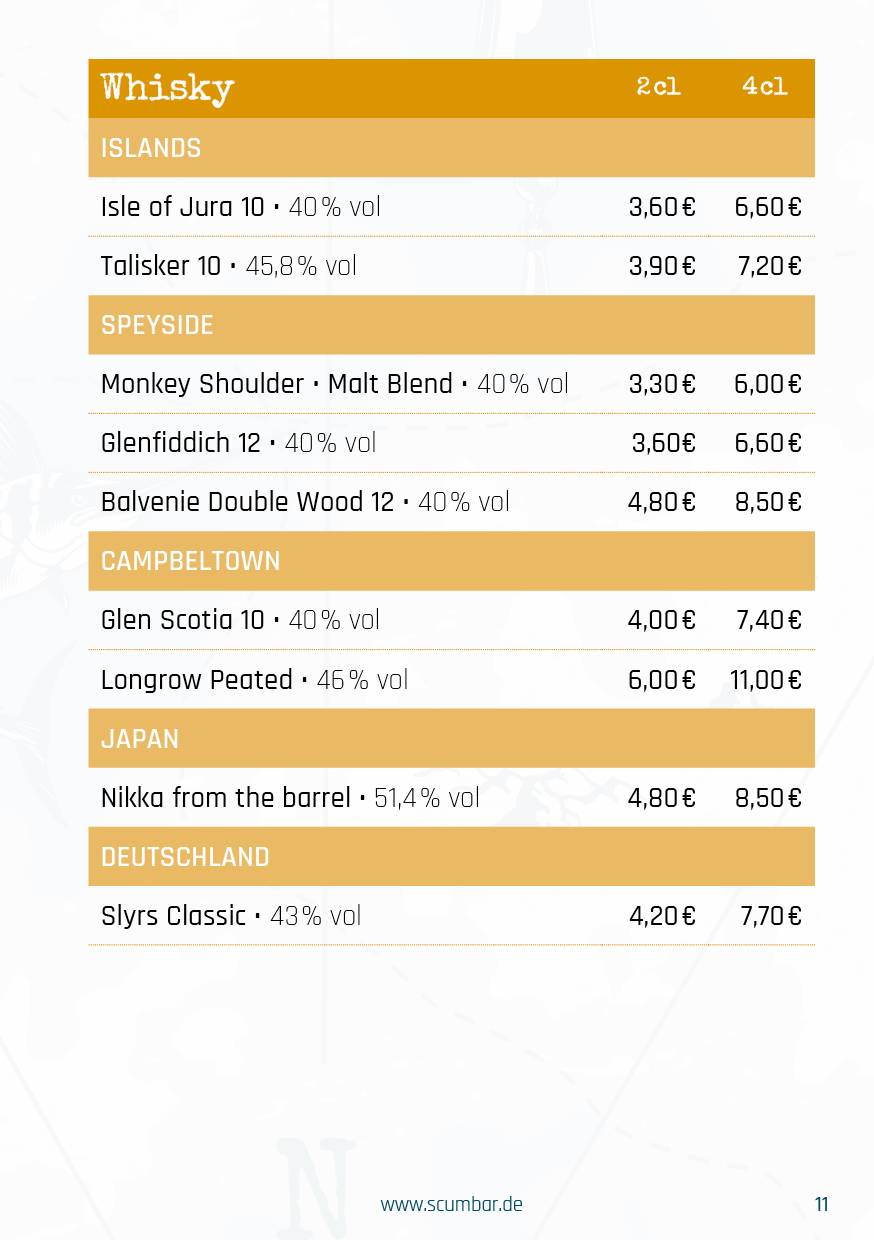Select the DEUTSCHLAND section heading
874x1240 pixels.
tap(185, 857)
